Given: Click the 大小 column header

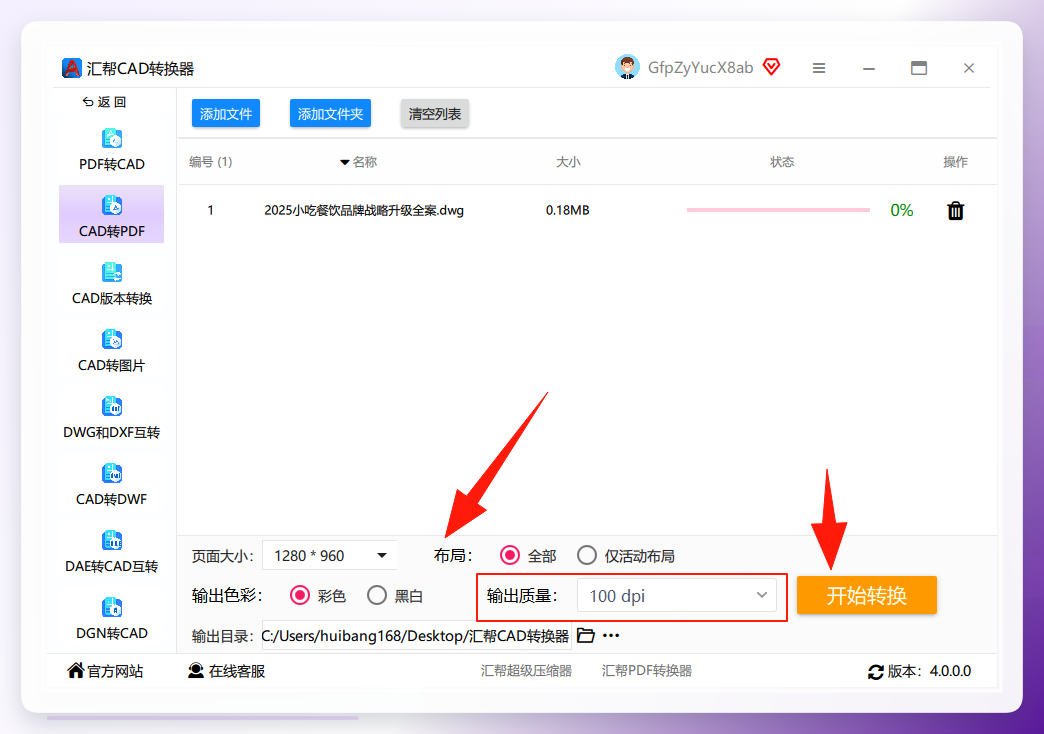Looking at the screenshot, I should click(568, 162).
